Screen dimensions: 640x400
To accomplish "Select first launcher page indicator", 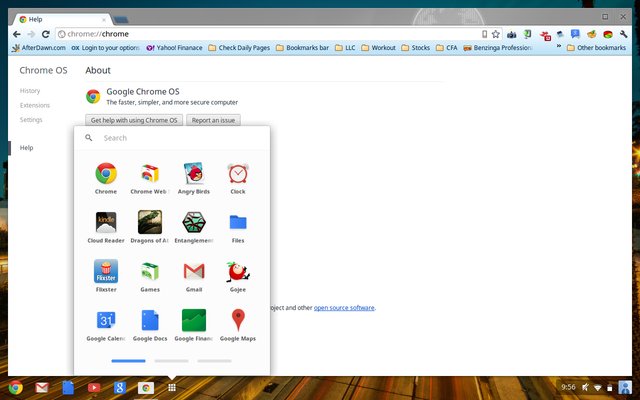I will click(128, 361).
